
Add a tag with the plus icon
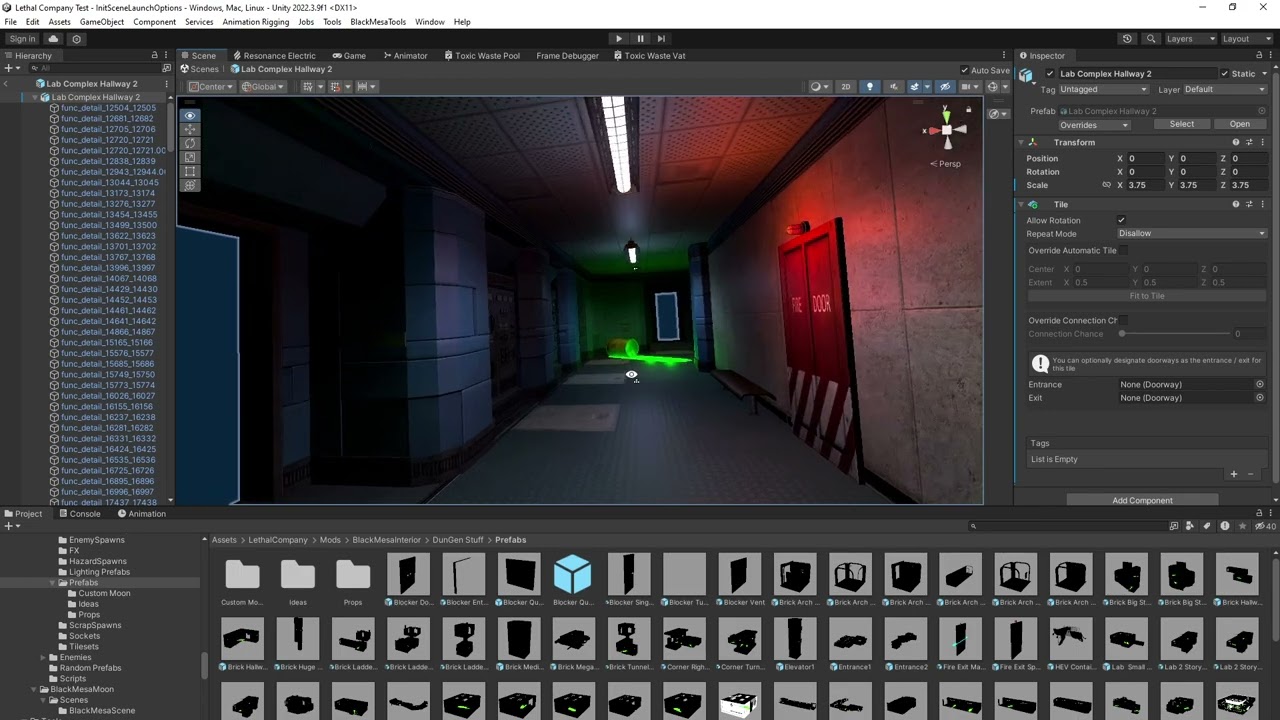pyautogui.click(x=1233, y=475)
